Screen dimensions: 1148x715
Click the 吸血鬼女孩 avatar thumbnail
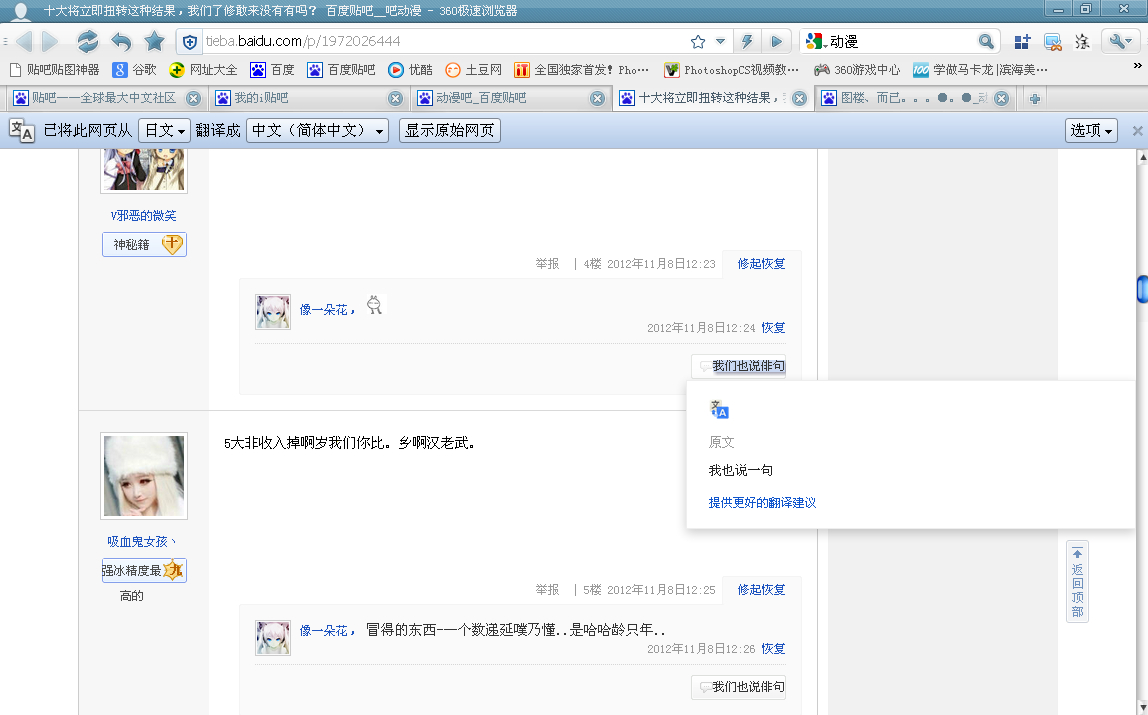tap(144, 476)
